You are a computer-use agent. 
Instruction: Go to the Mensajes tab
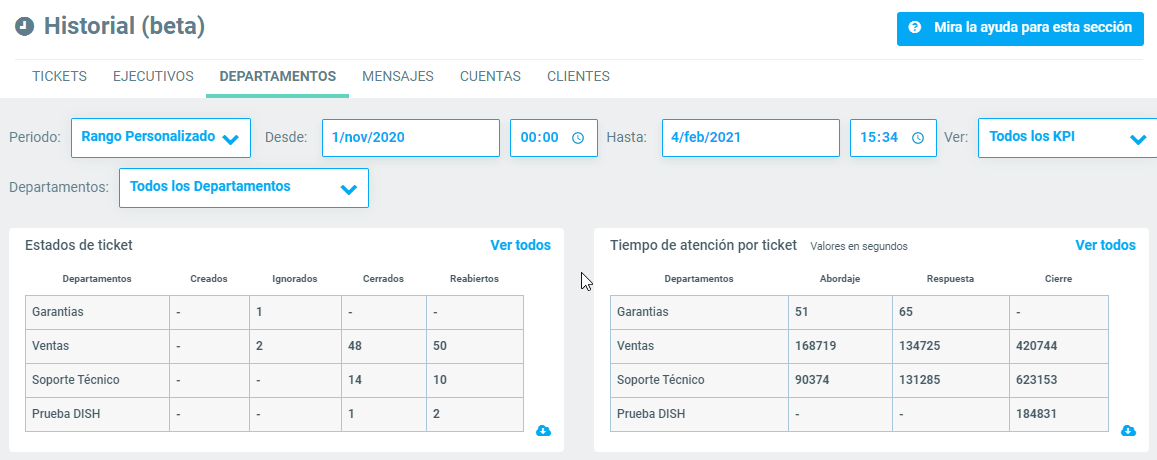[398, 76]
